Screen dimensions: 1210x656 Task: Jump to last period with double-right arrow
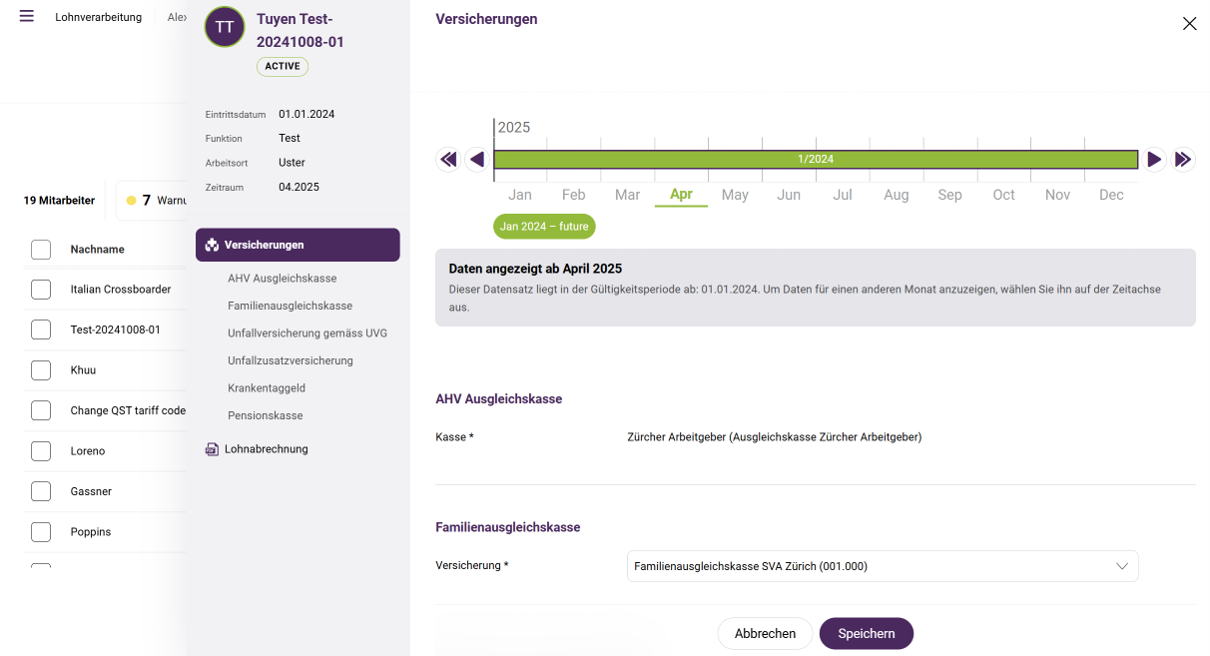click(x=1183, y=160)
